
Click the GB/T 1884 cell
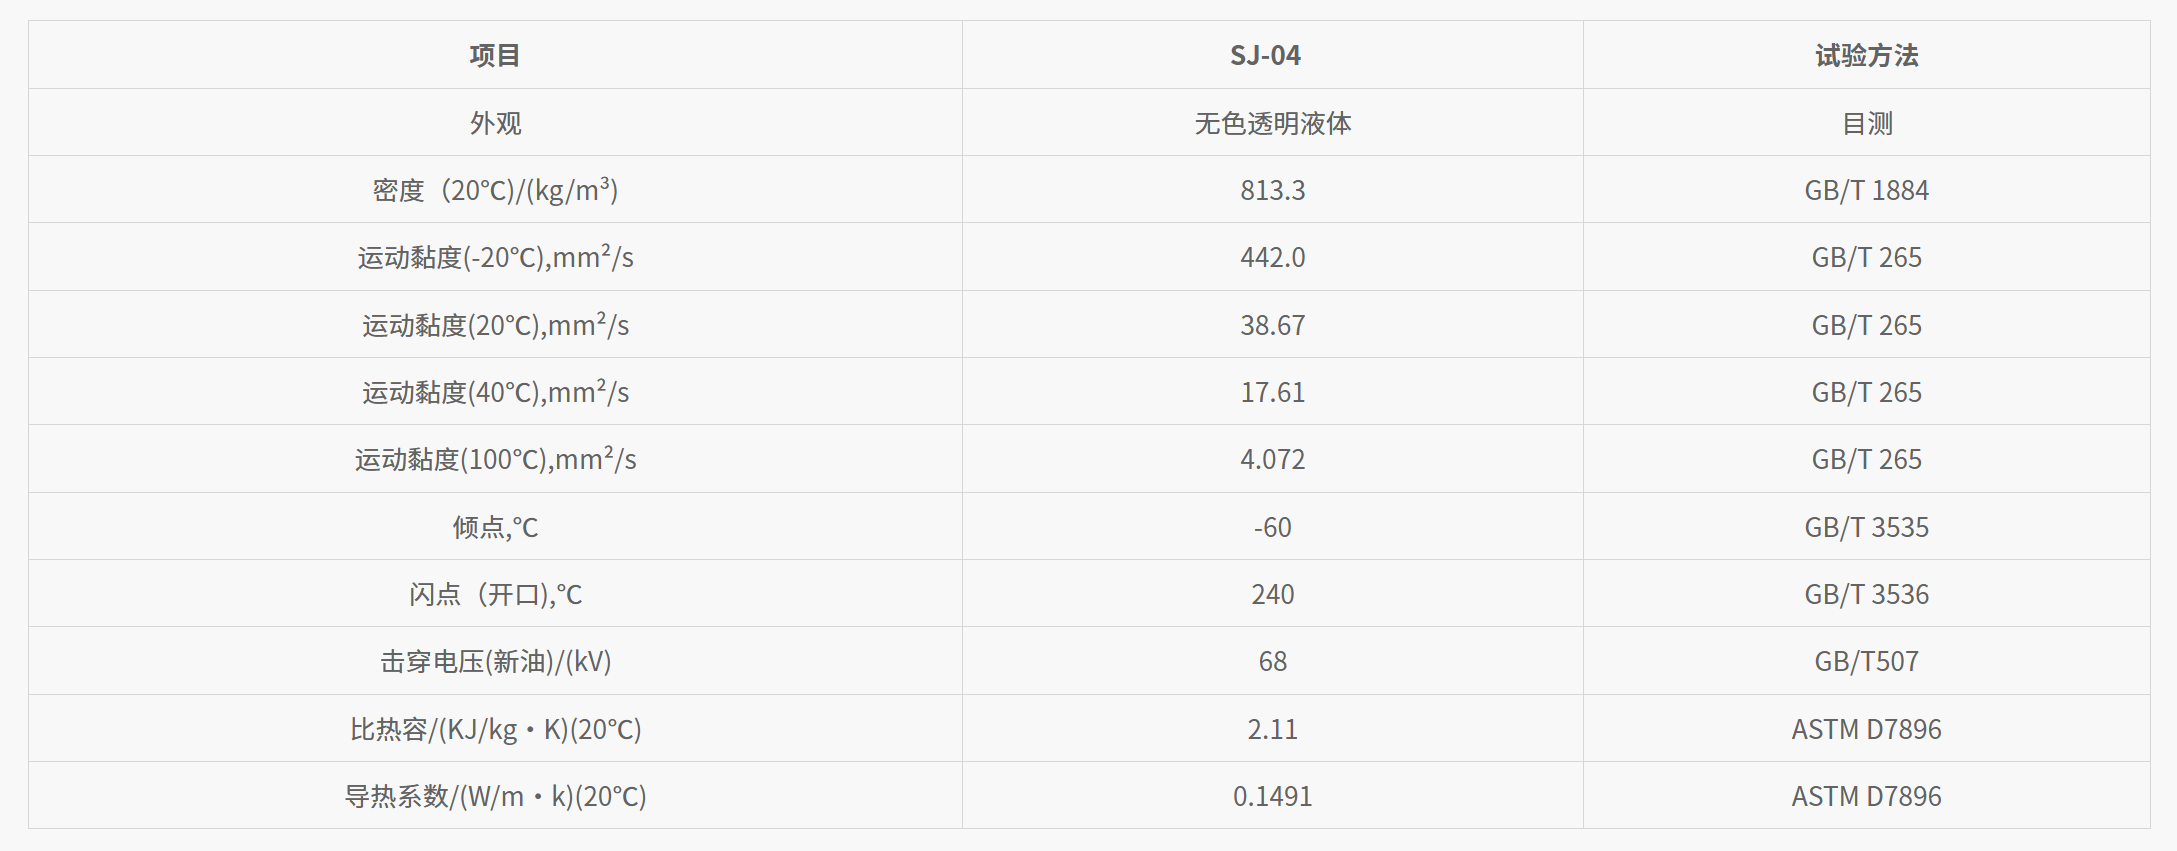[1866, 190]
